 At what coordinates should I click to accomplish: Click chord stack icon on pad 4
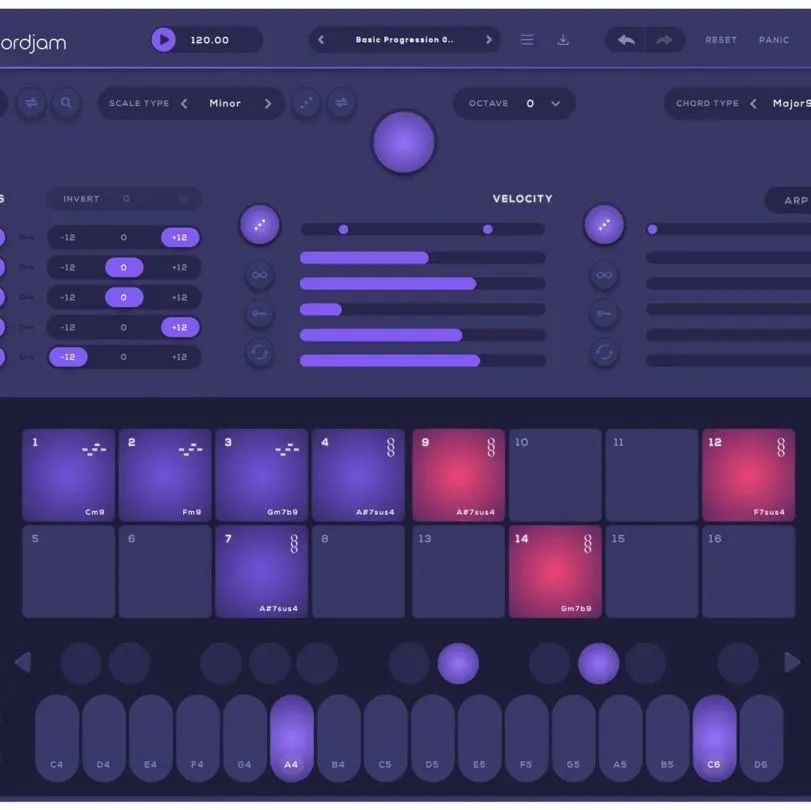(391, 447)
